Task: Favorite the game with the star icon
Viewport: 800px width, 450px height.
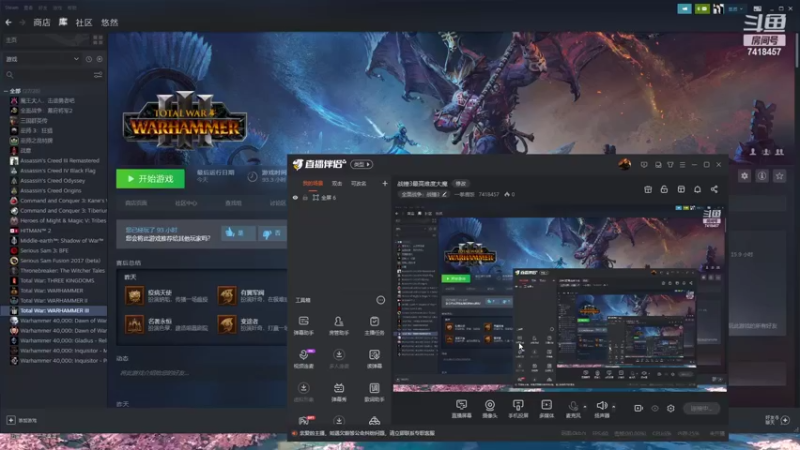Action: (x=779, y=176)
